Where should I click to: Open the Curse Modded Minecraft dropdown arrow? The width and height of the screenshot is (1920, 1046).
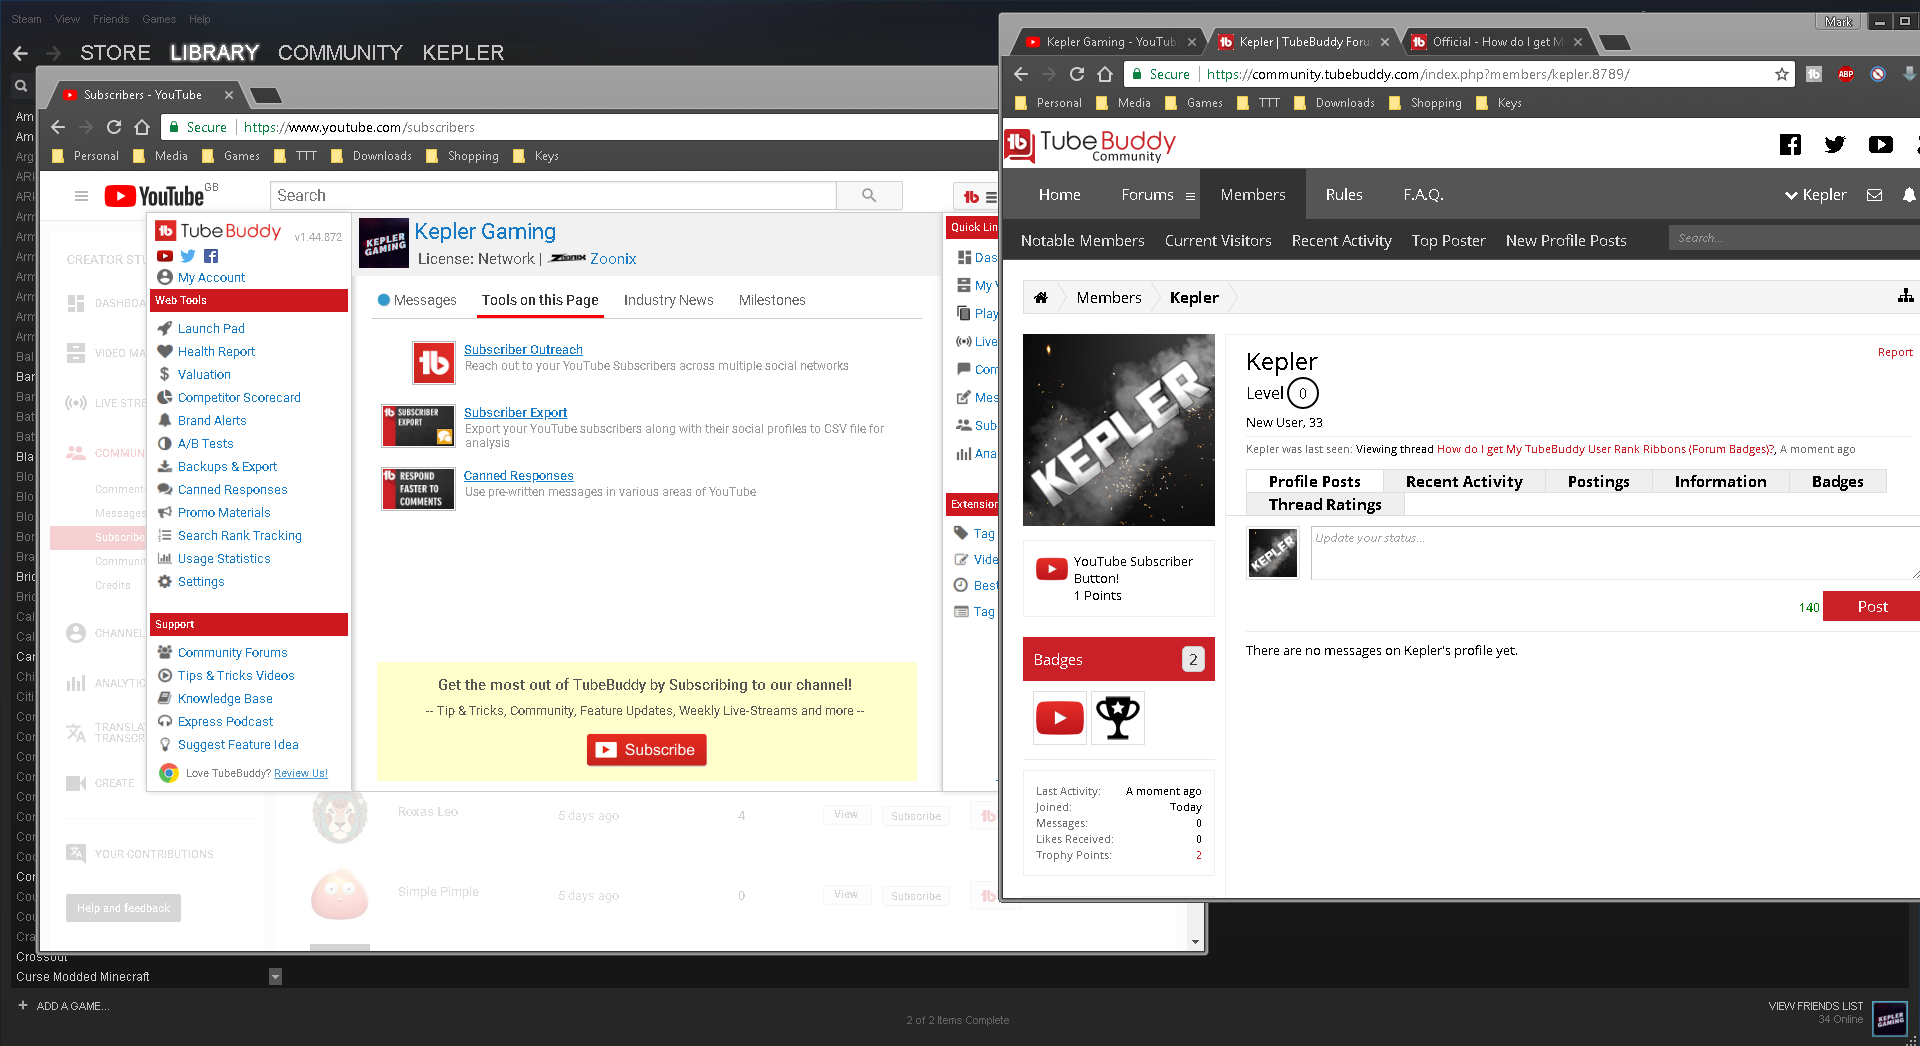(275, 977)
